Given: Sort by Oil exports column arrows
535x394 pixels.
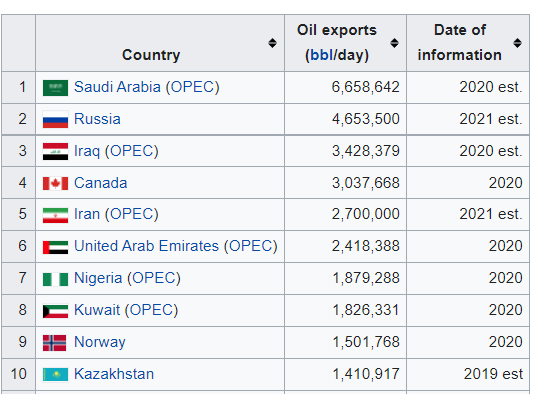Looking at the screenshot, I should click(394, 43).
